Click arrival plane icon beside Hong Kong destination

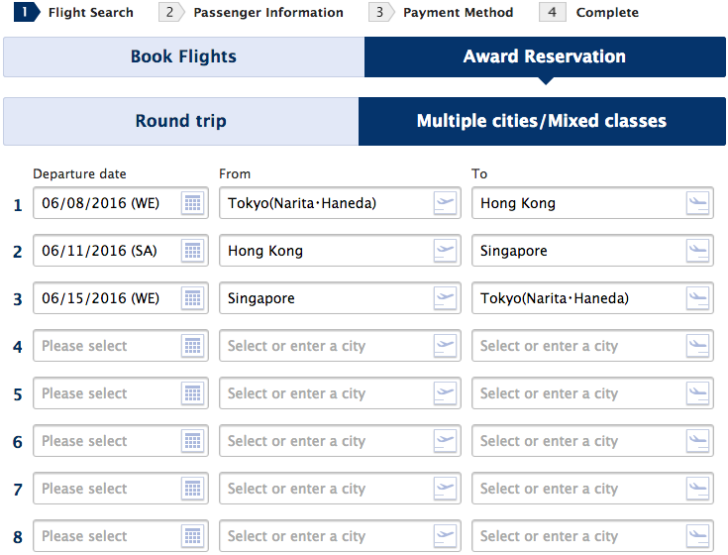tap(697, 203)
